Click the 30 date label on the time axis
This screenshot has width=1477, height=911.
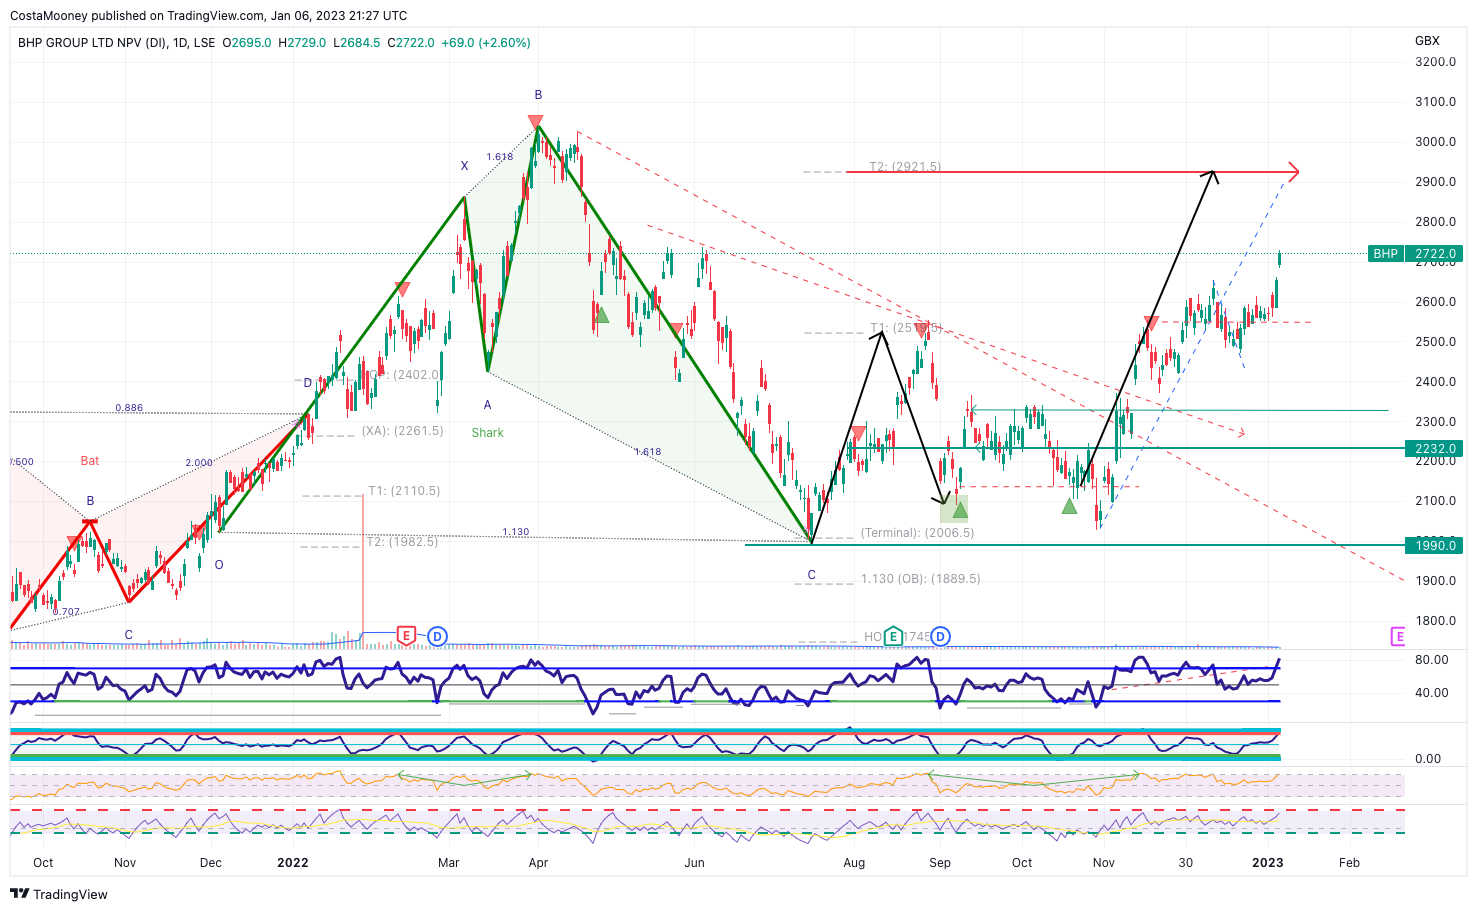1186,863
